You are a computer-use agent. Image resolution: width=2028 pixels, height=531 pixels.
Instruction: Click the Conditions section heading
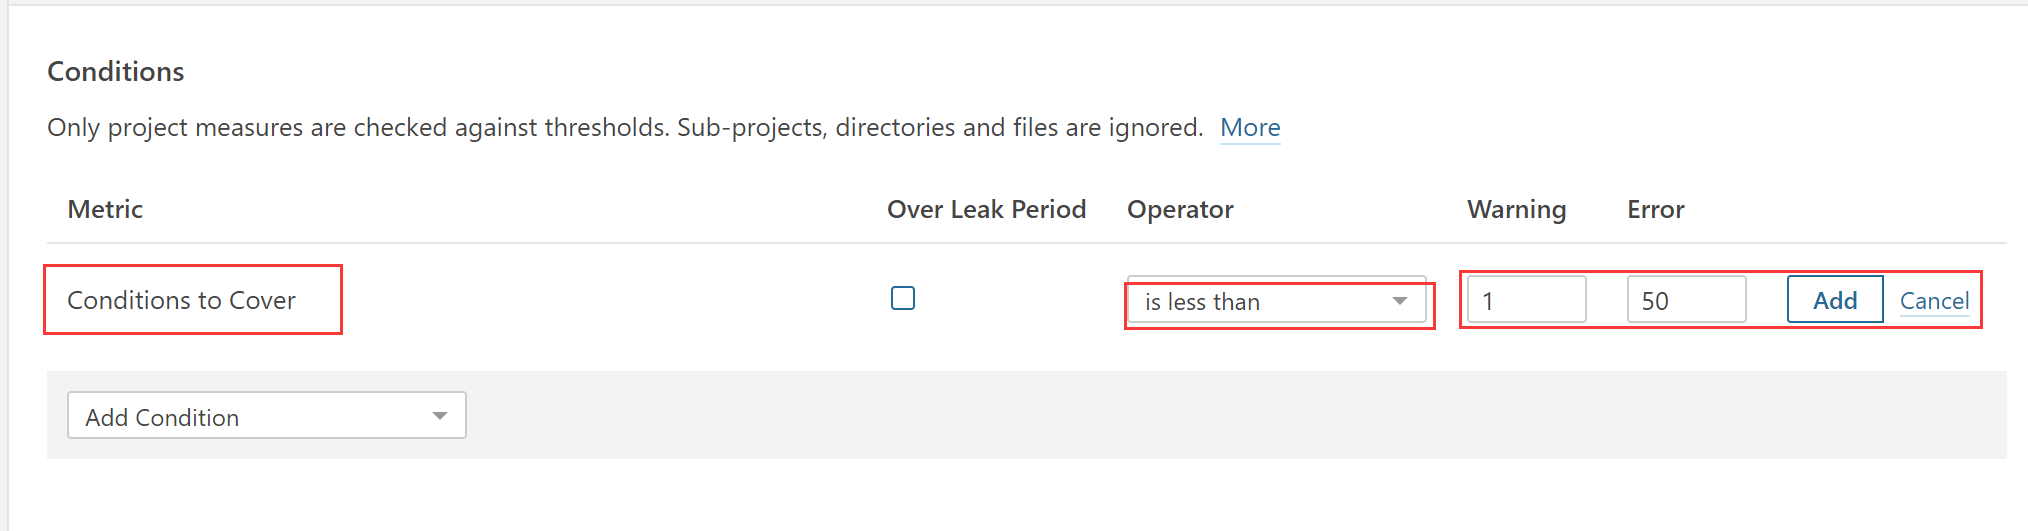pos(116,72)
